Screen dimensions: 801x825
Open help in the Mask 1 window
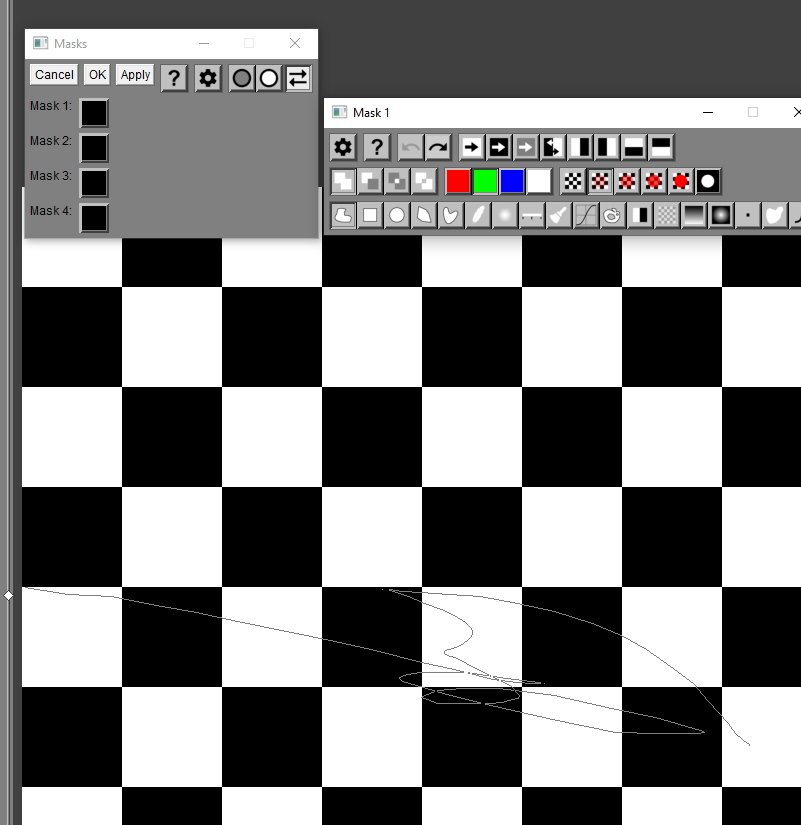(x=376, y=148)
